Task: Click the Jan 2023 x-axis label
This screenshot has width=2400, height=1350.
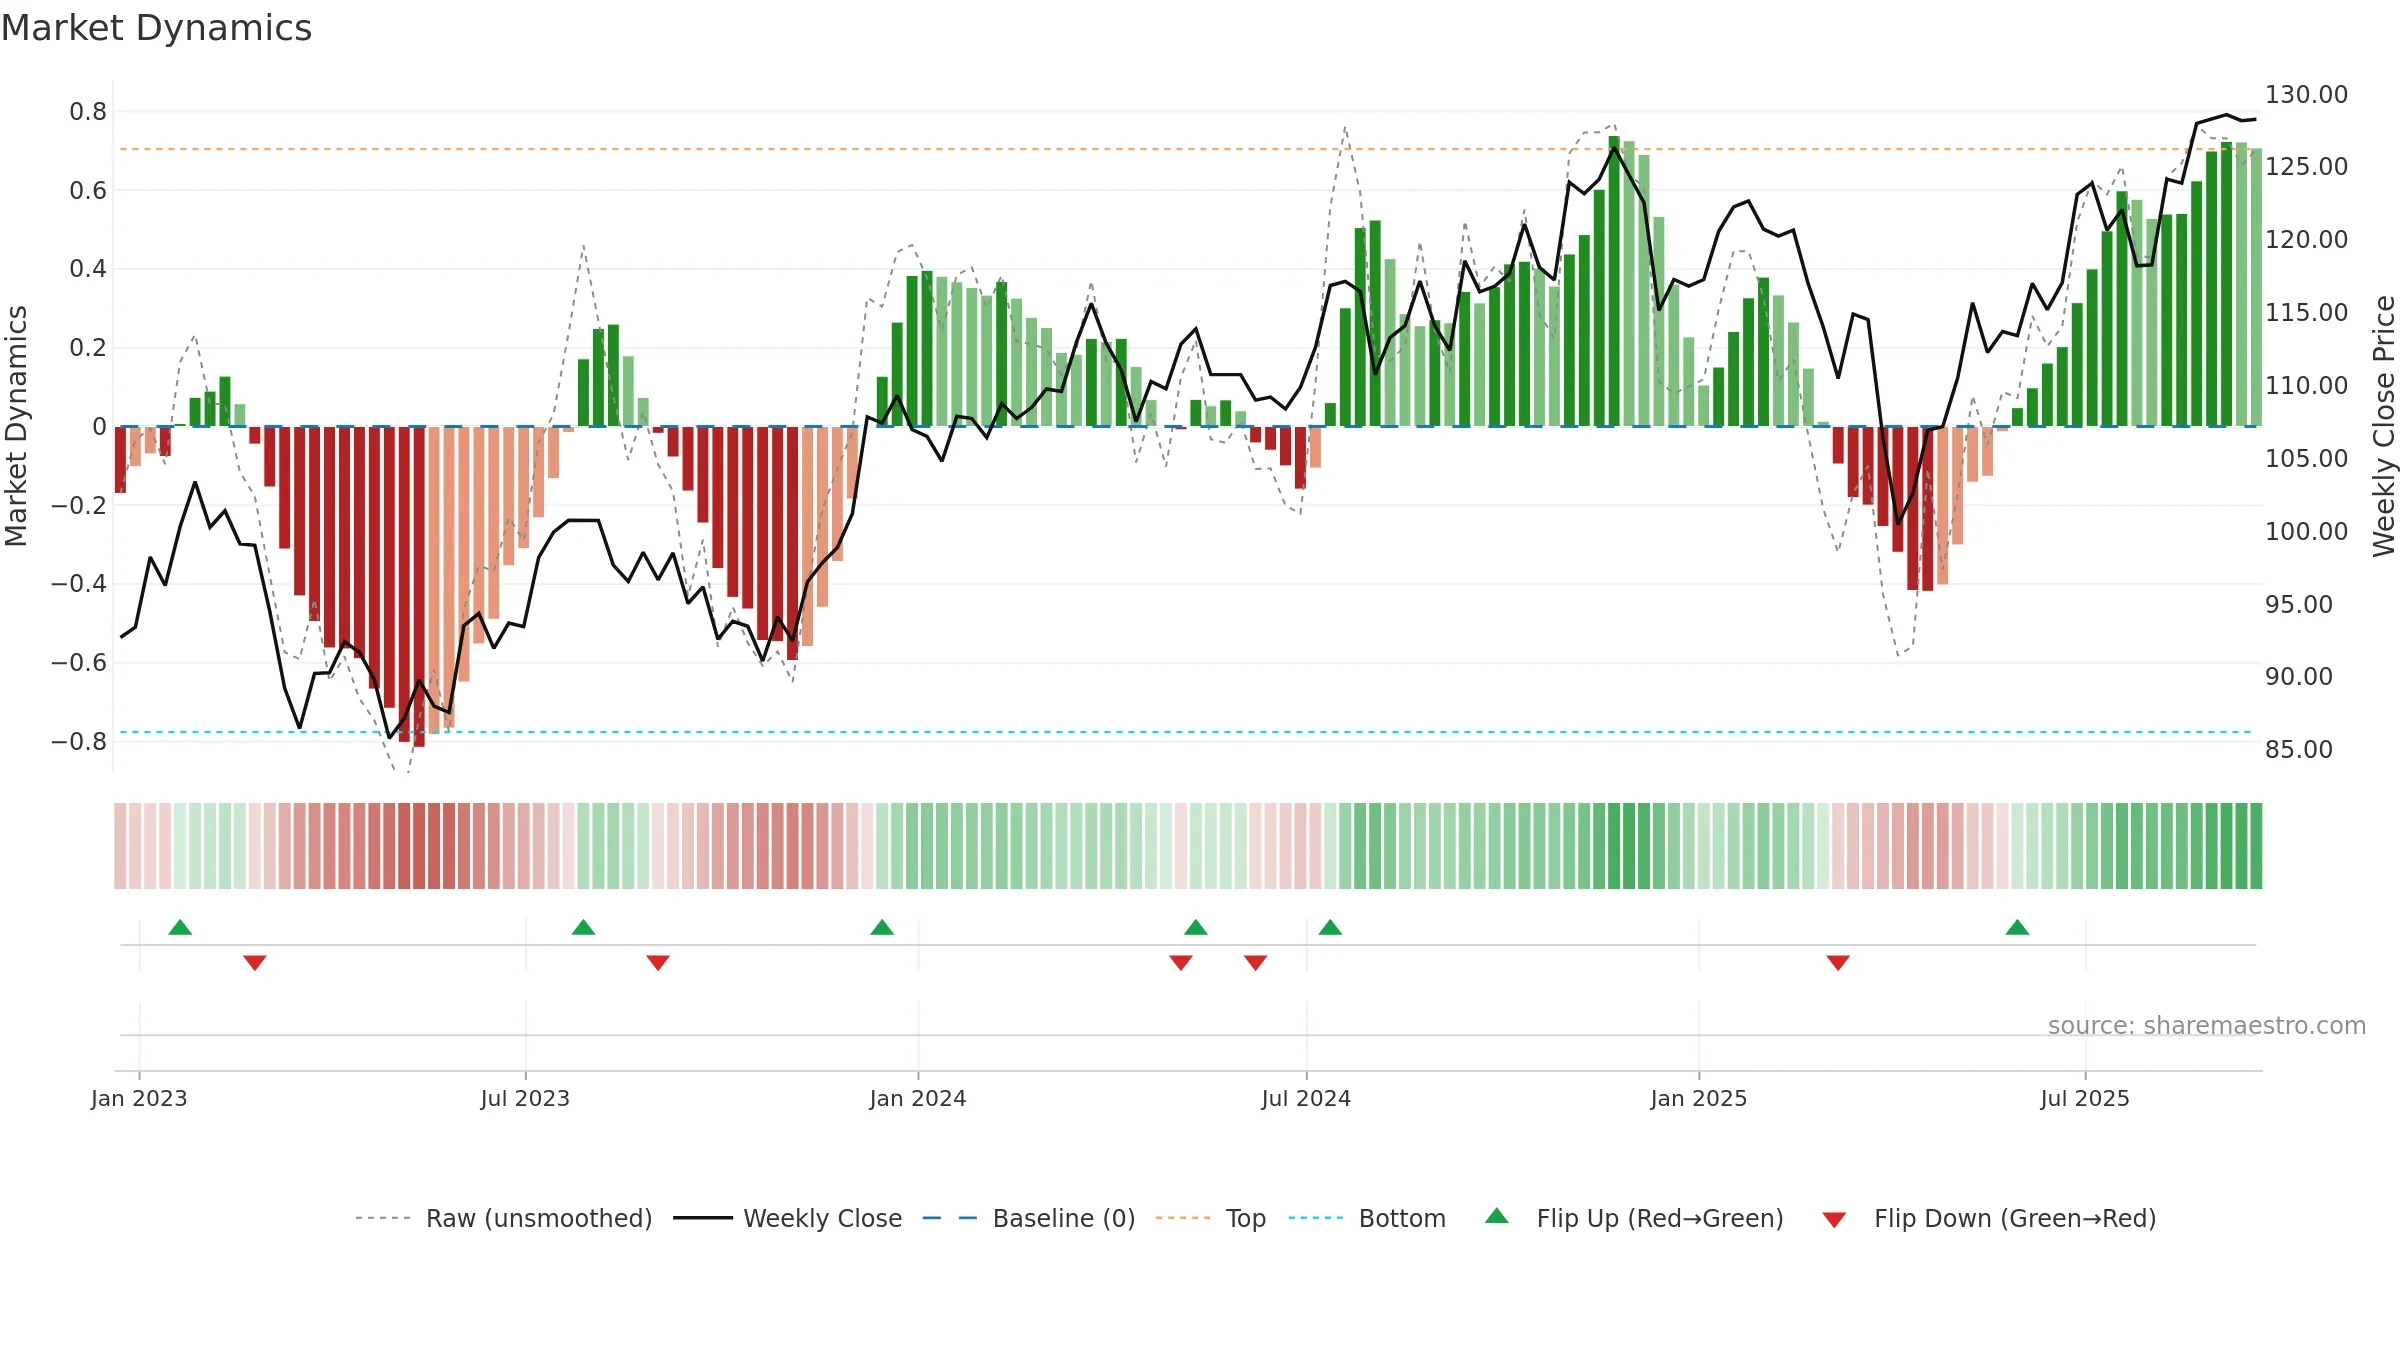Action: (x=139, y=1098)
